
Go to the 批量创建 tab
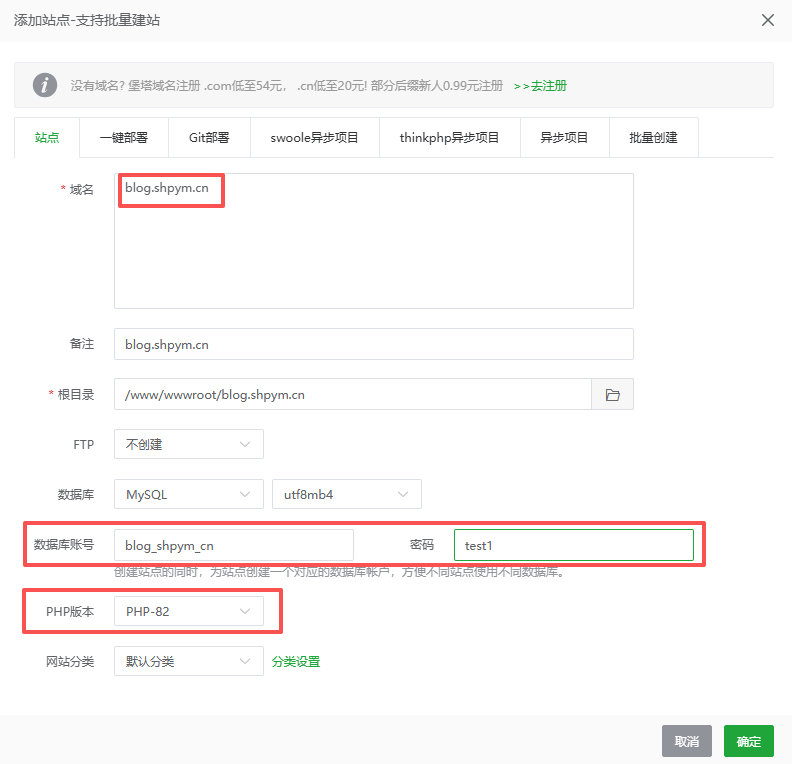click(653, 138)
